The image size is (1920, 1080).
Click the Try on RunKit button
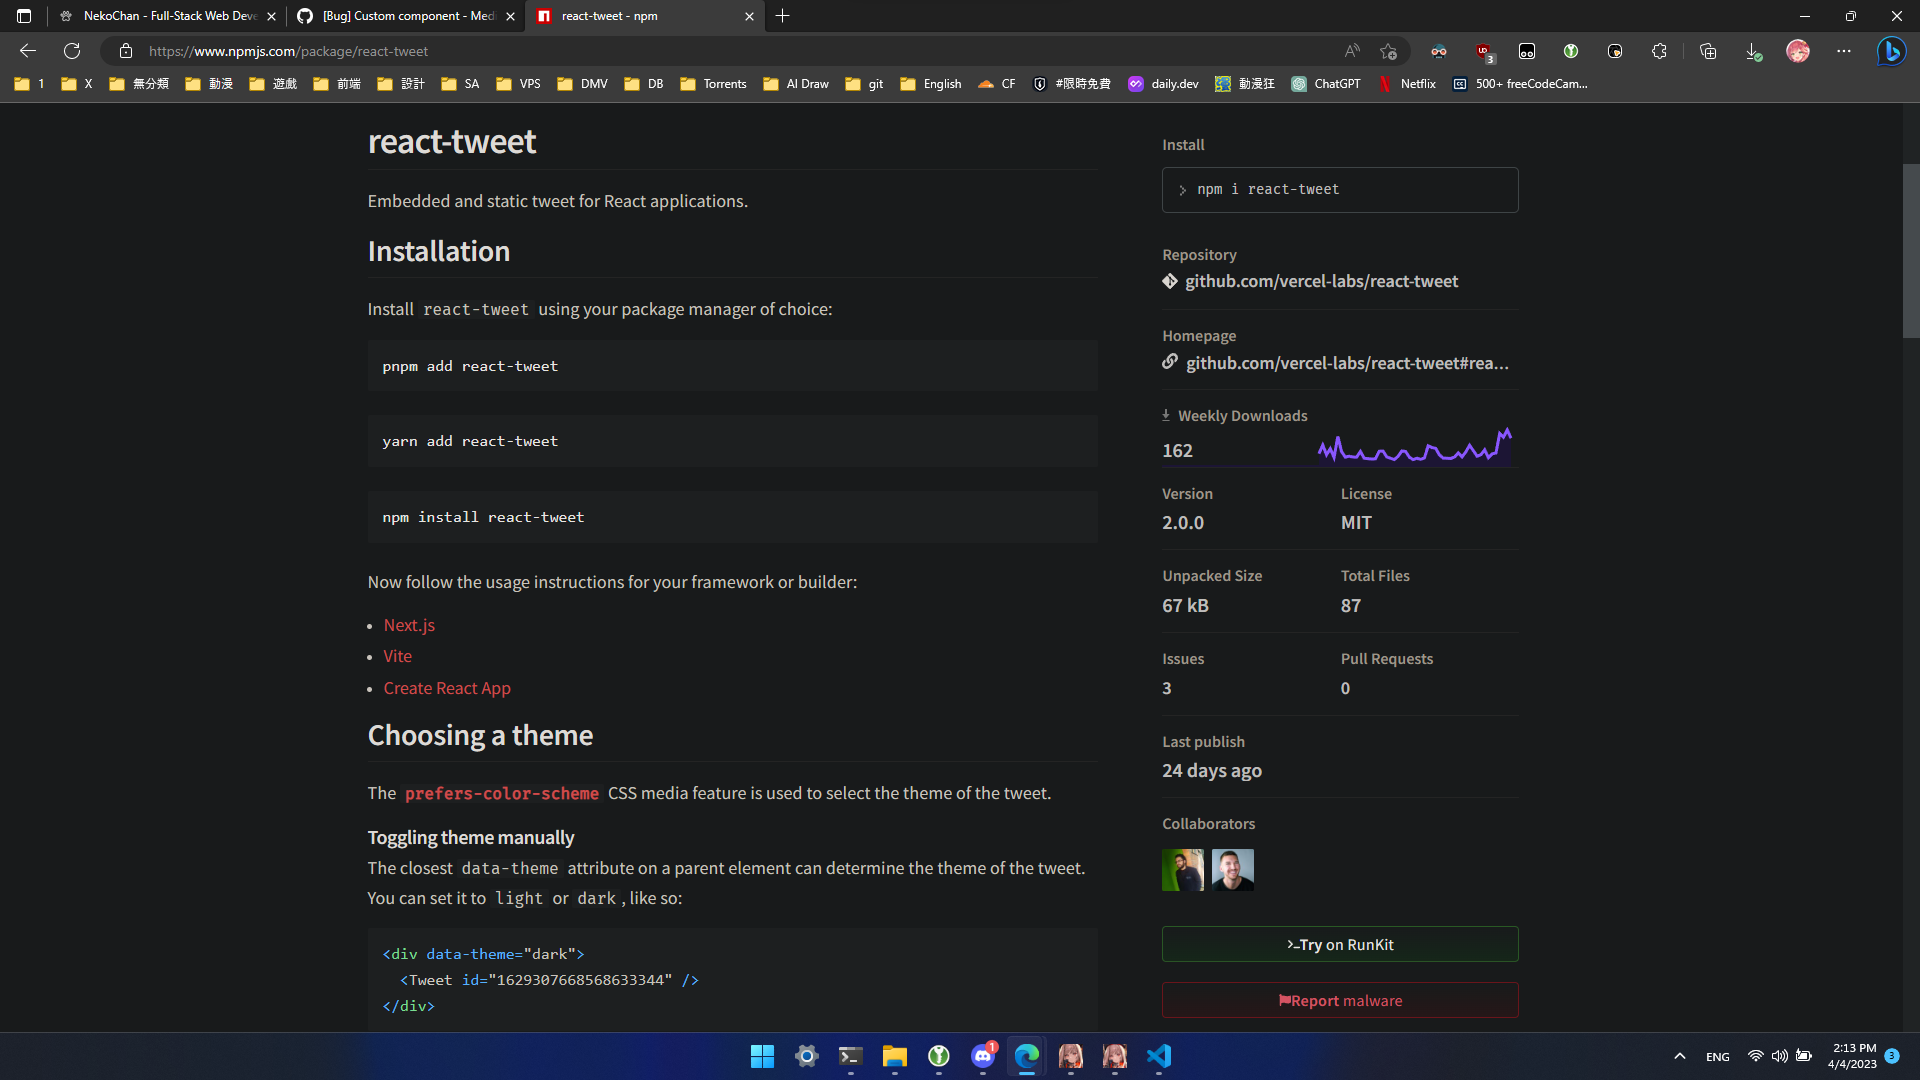click(1340, 944)
